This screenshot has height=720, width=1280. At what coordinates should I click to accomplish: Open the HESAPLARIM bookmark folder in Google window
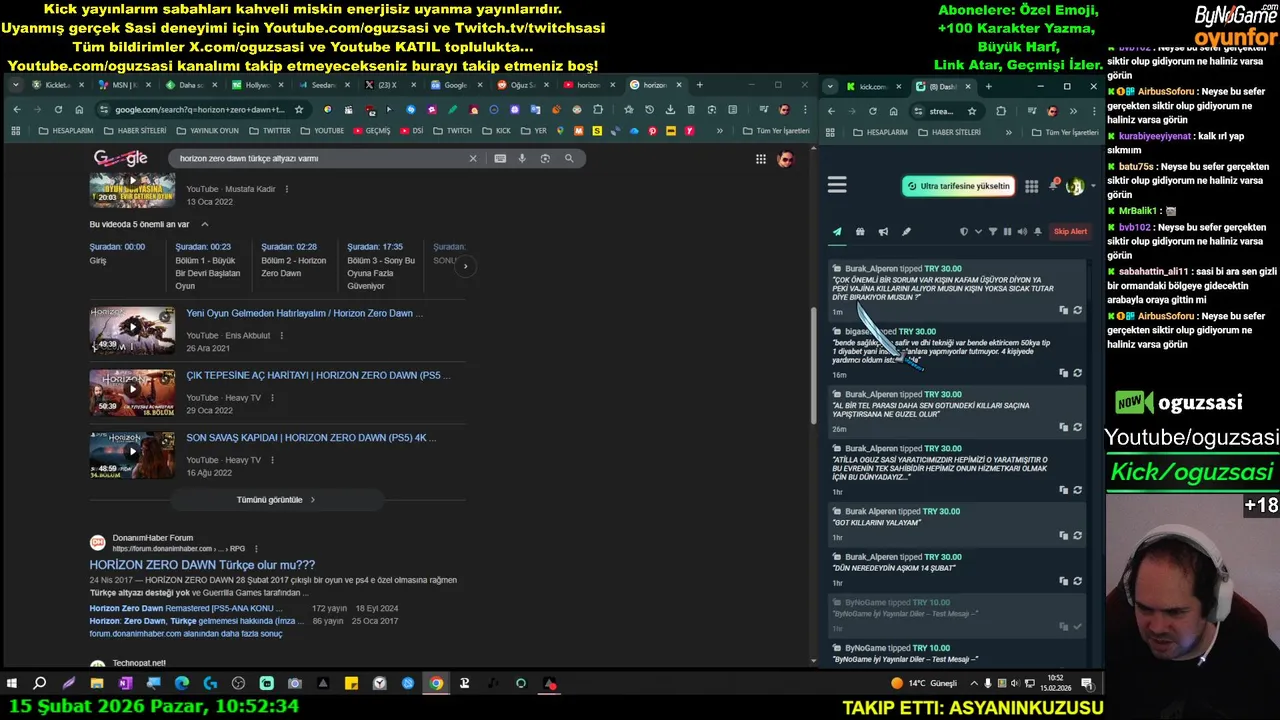tap(66, 131)
